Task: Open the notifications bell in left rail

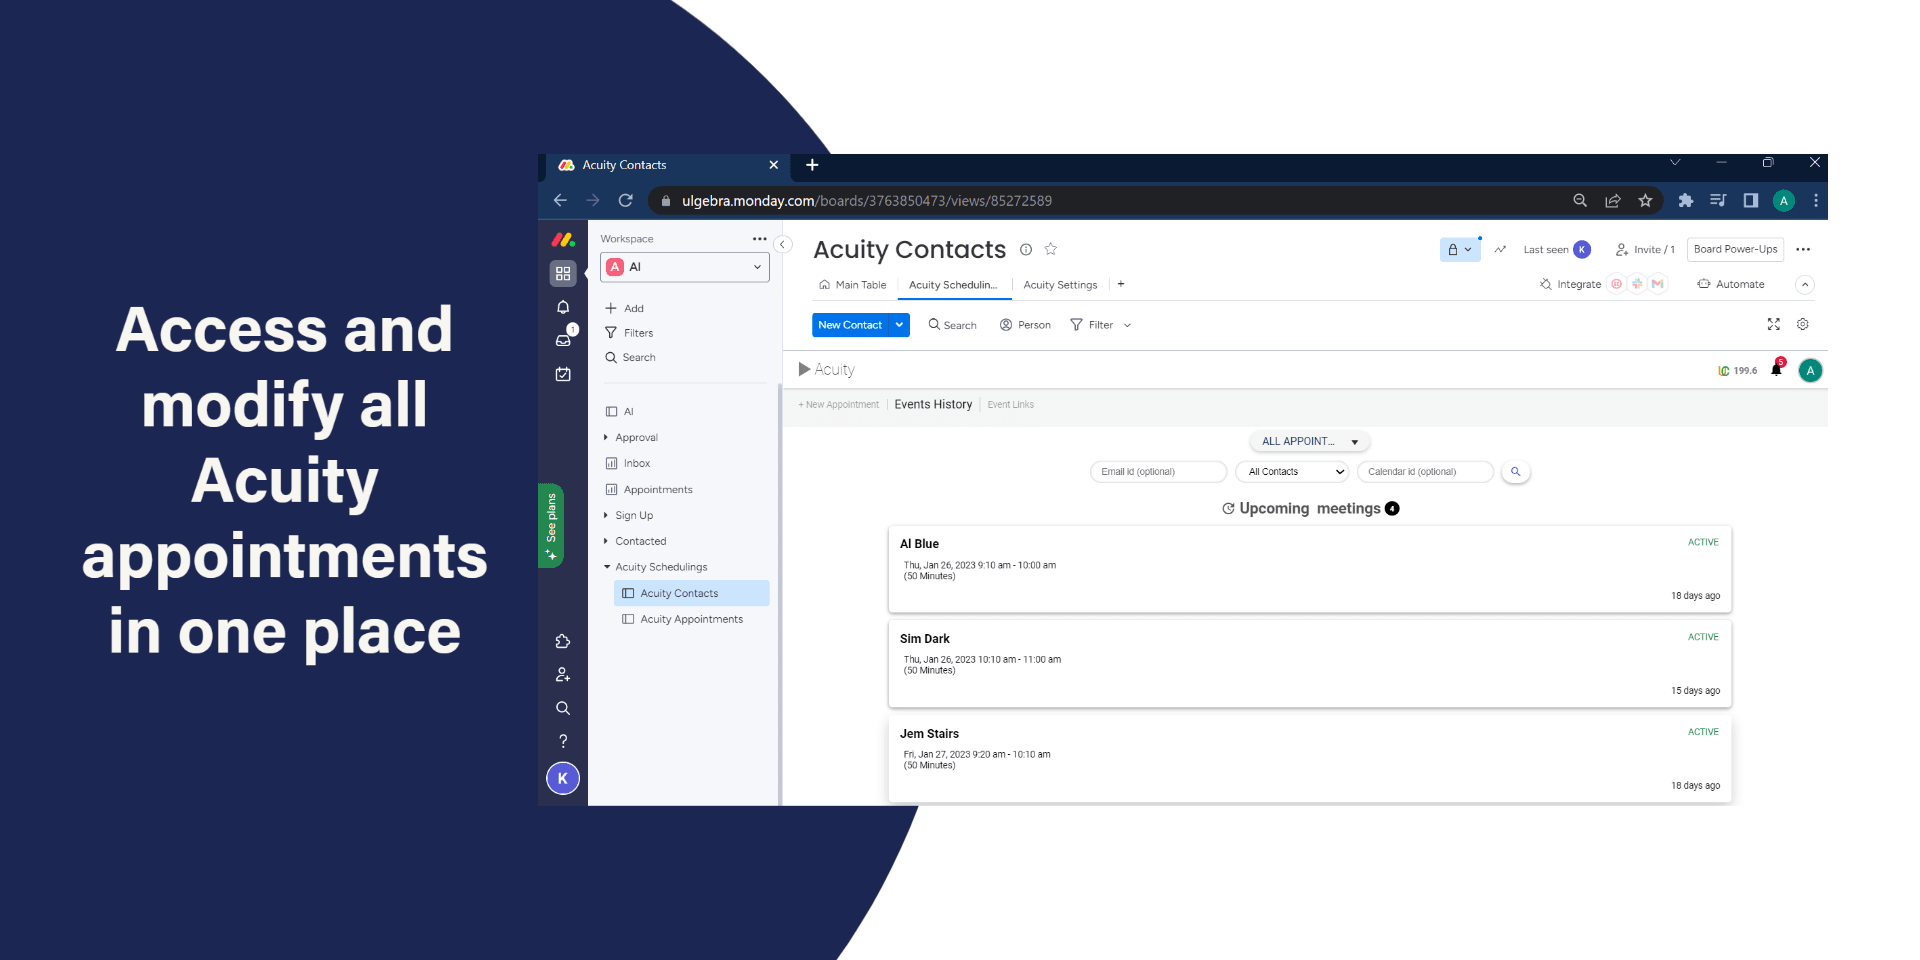Action: (x=563, y=307)
